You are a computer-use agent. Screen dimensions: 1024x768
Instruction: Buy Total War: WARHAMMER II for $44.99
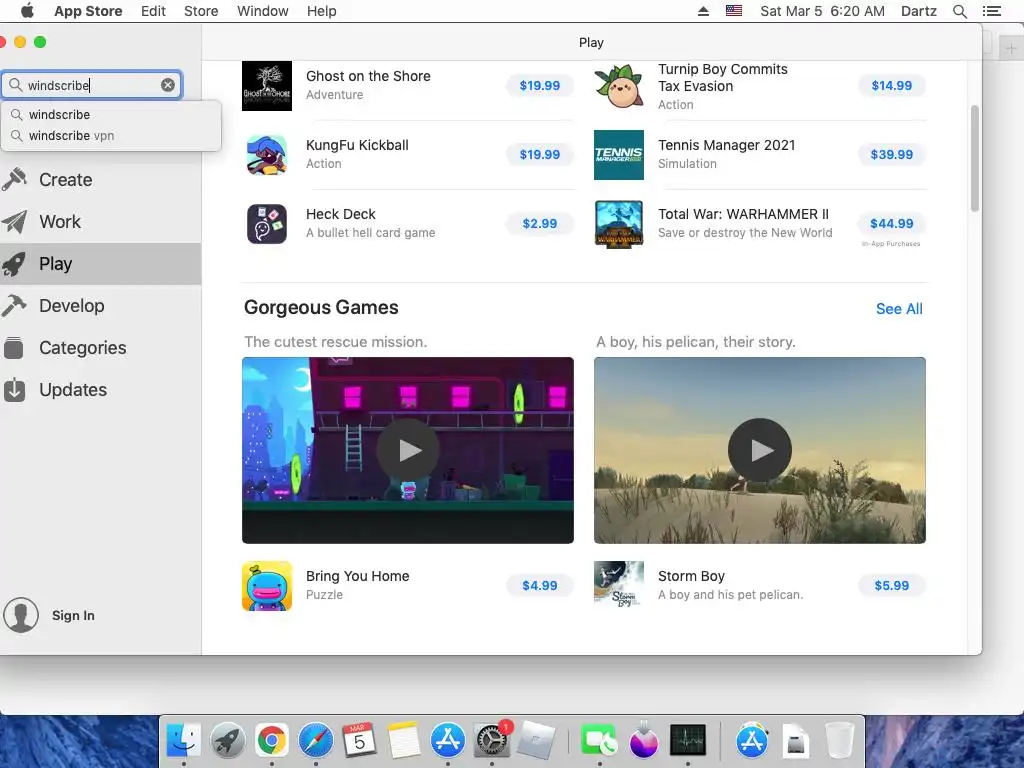point(891,224)
